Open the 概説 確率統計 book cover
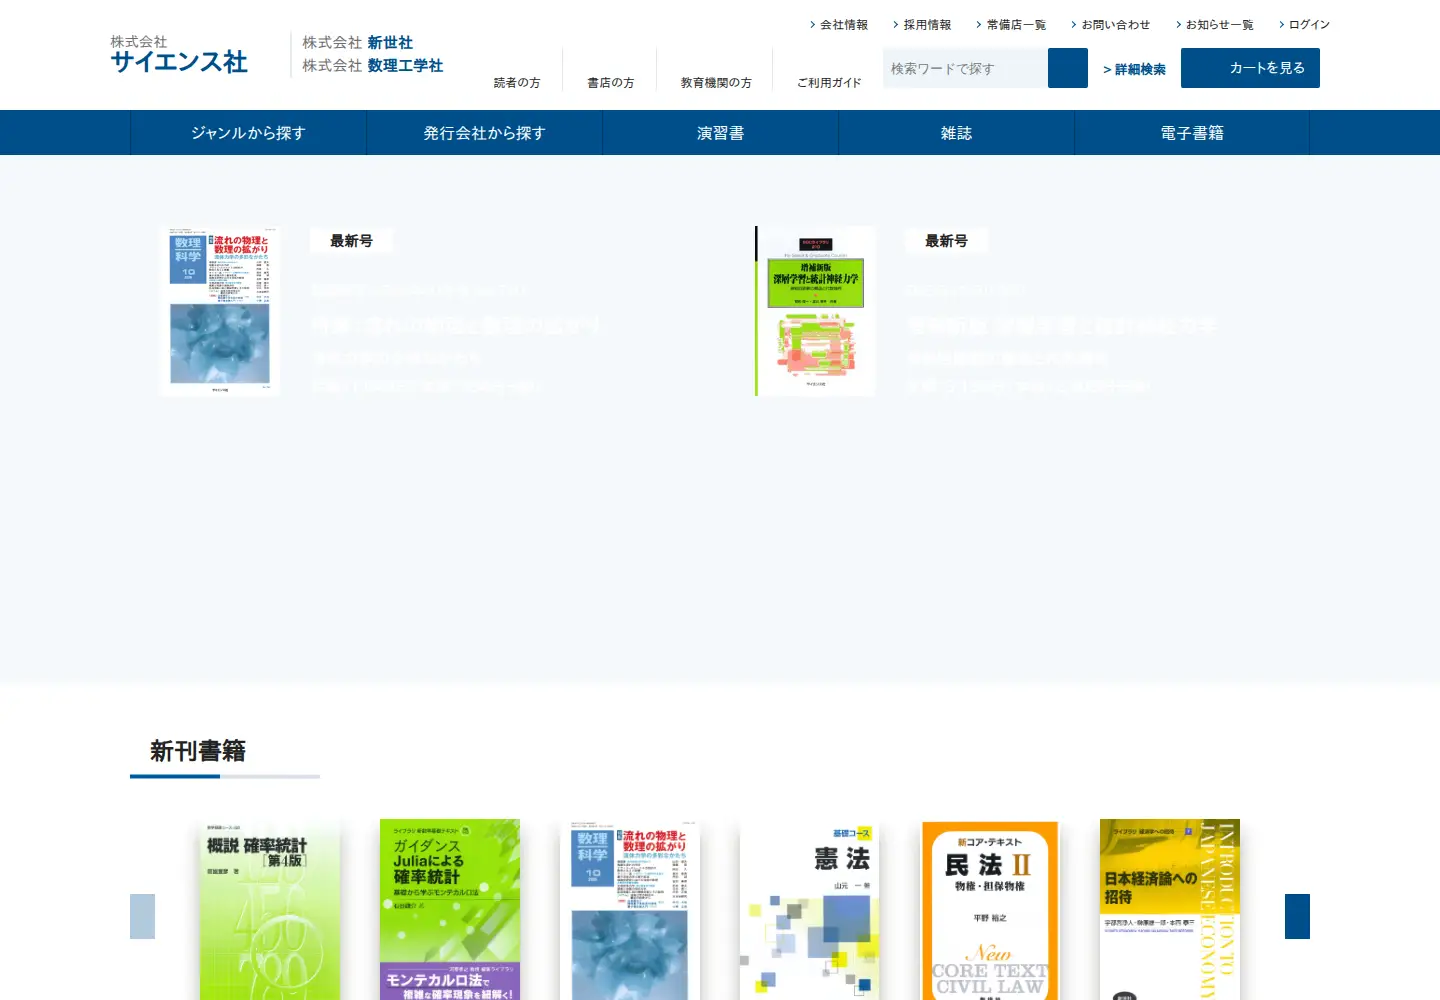Image resolution: width=1440 pixels, height=1000 pixels. pyautogui.click(x=270, y=910)
